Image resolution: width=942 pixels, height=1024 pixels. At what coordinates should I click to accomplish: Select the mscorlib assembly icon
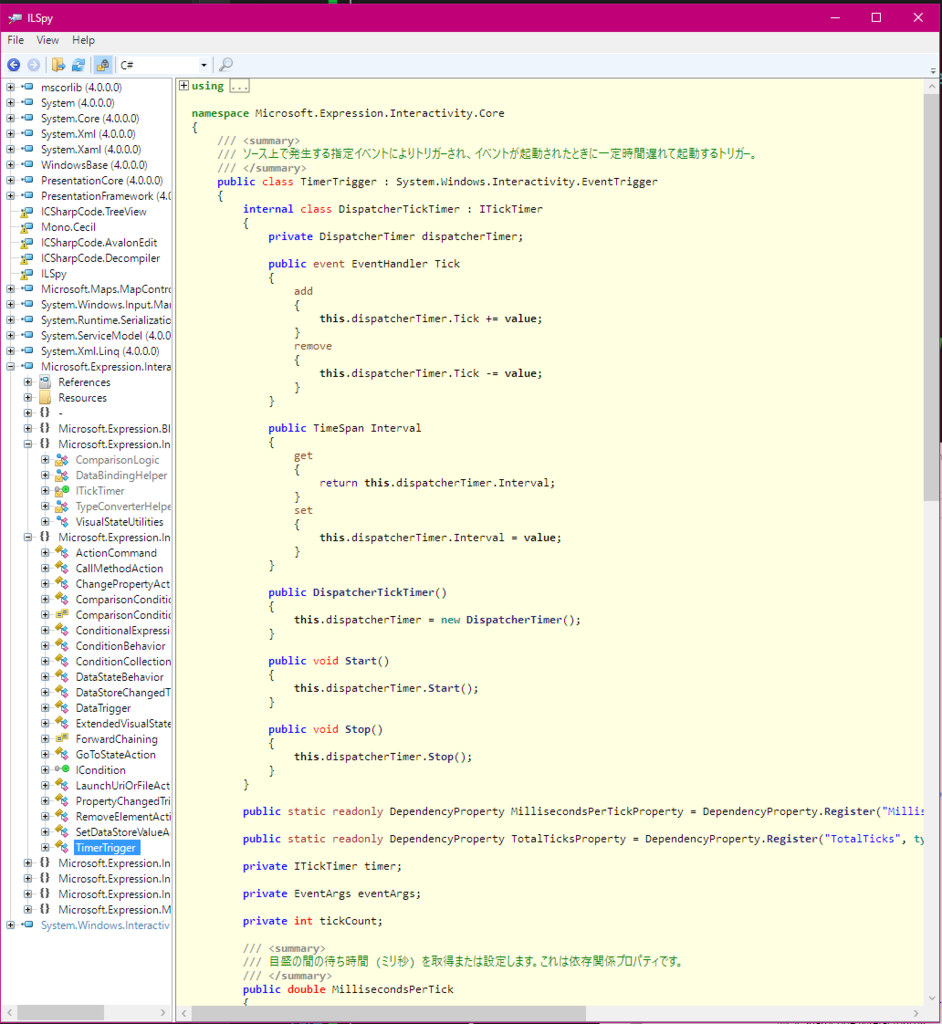[x=27, y=87]
